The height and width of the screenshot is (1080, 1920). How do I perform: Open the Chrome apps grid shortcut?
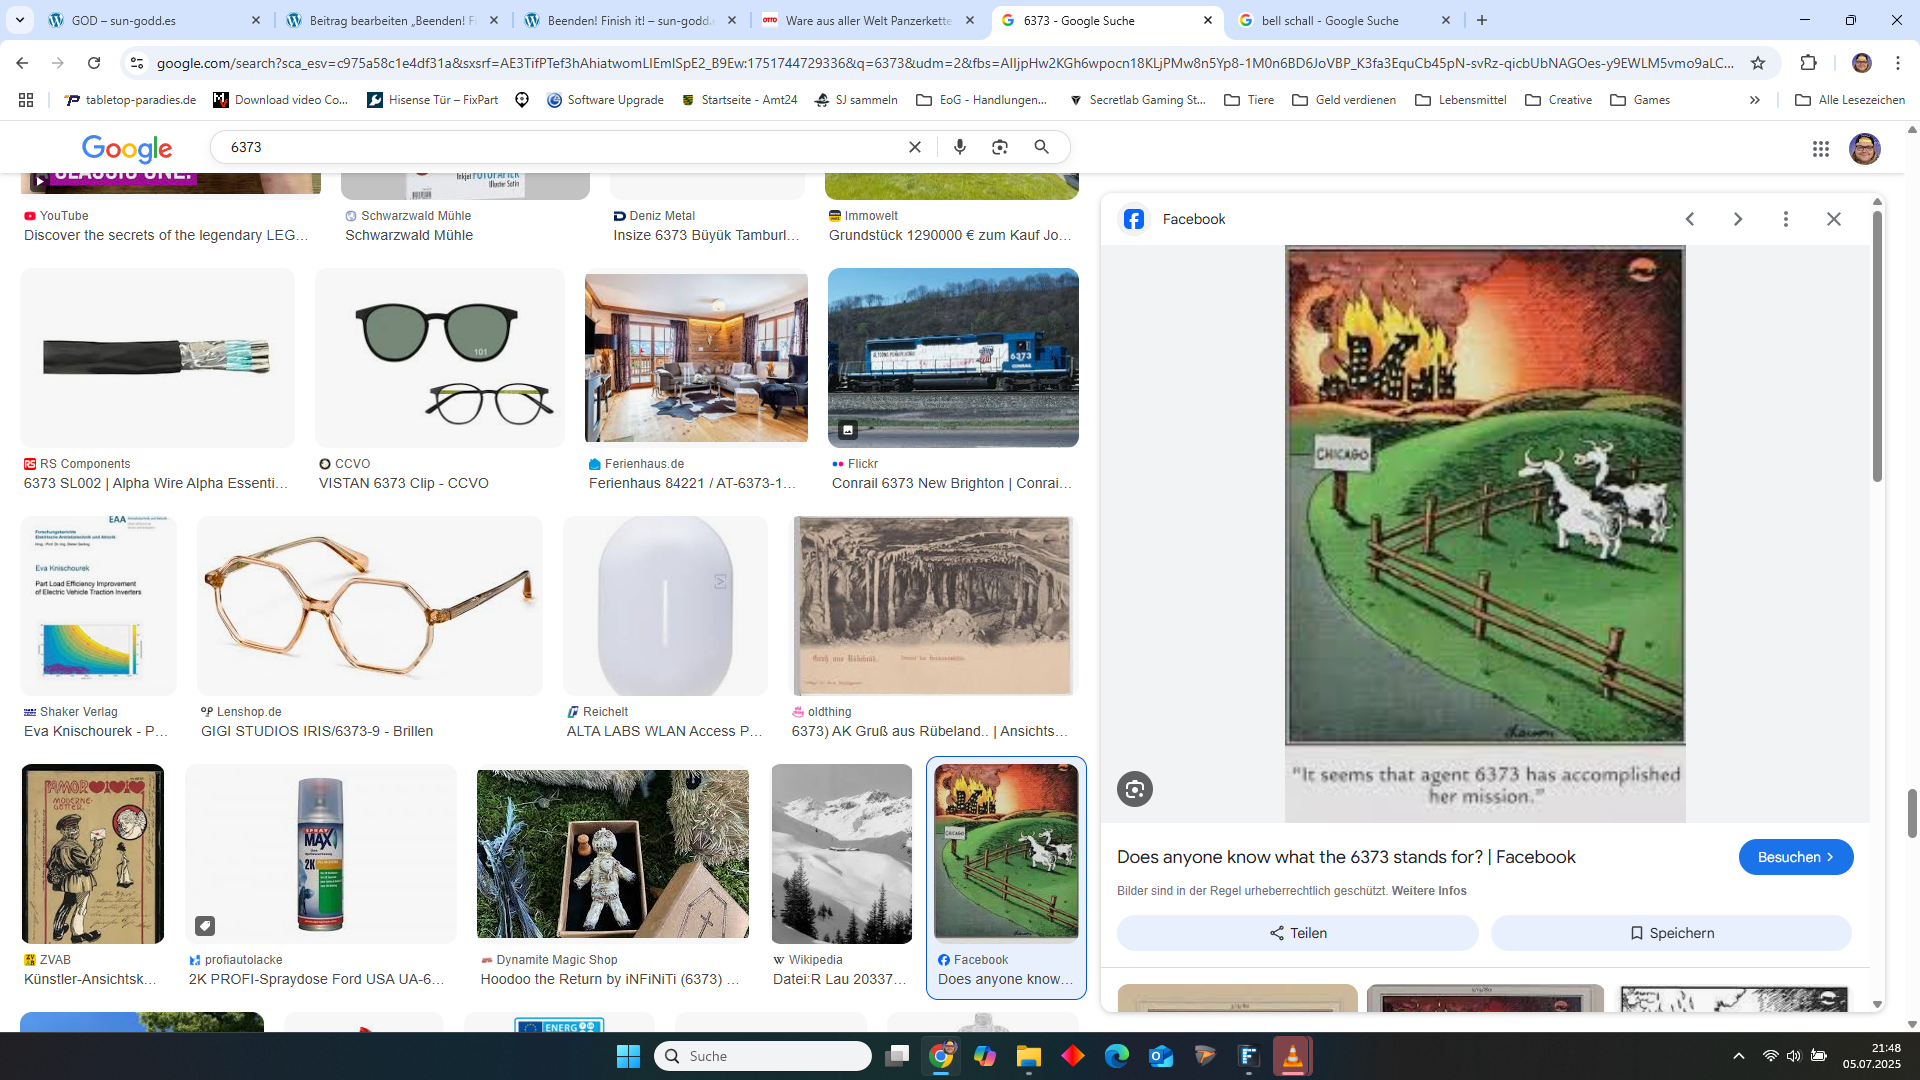point(26,100)
